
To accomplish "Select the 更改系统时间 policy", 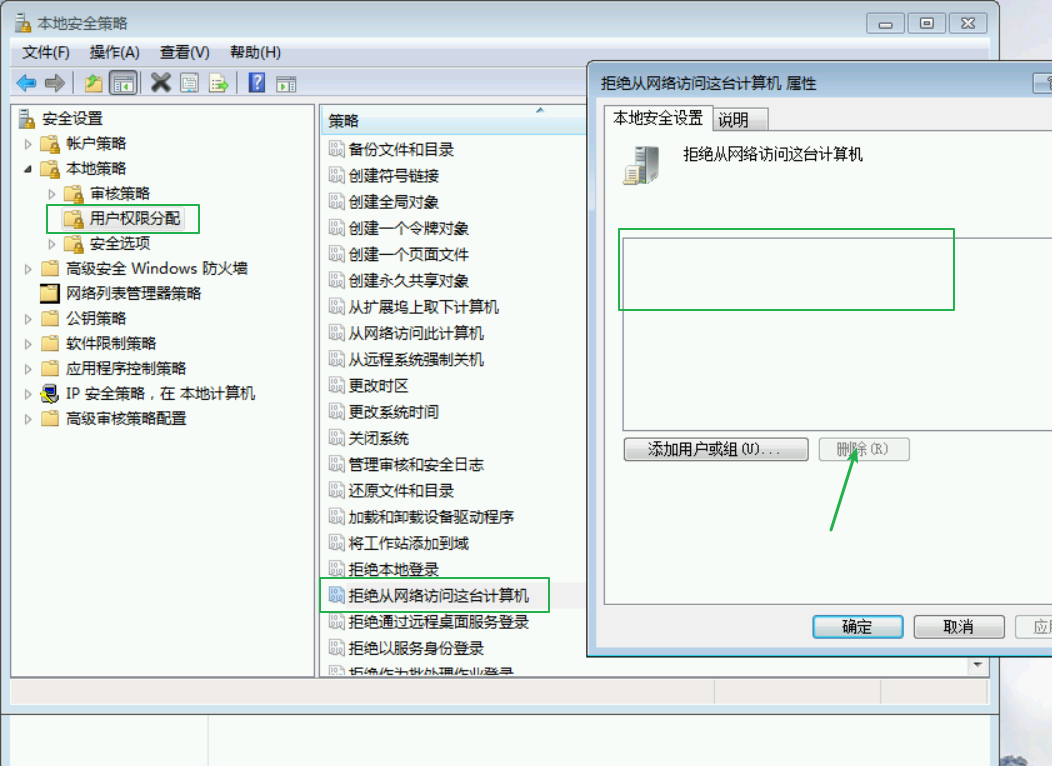I will pyautogui.click(x=393, y=412).
